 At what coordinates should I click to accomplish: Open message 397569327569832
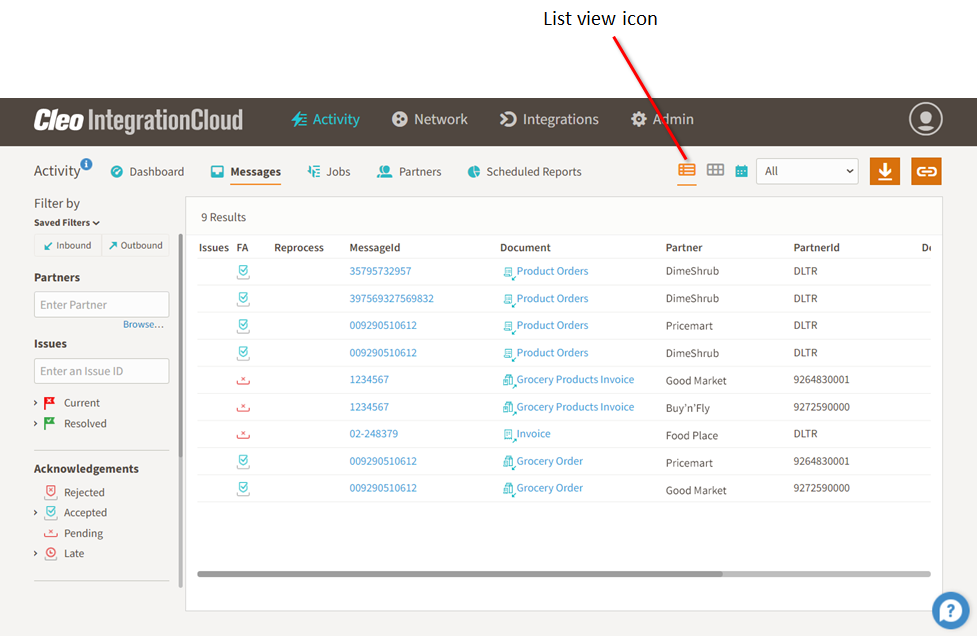coord(391,298)
